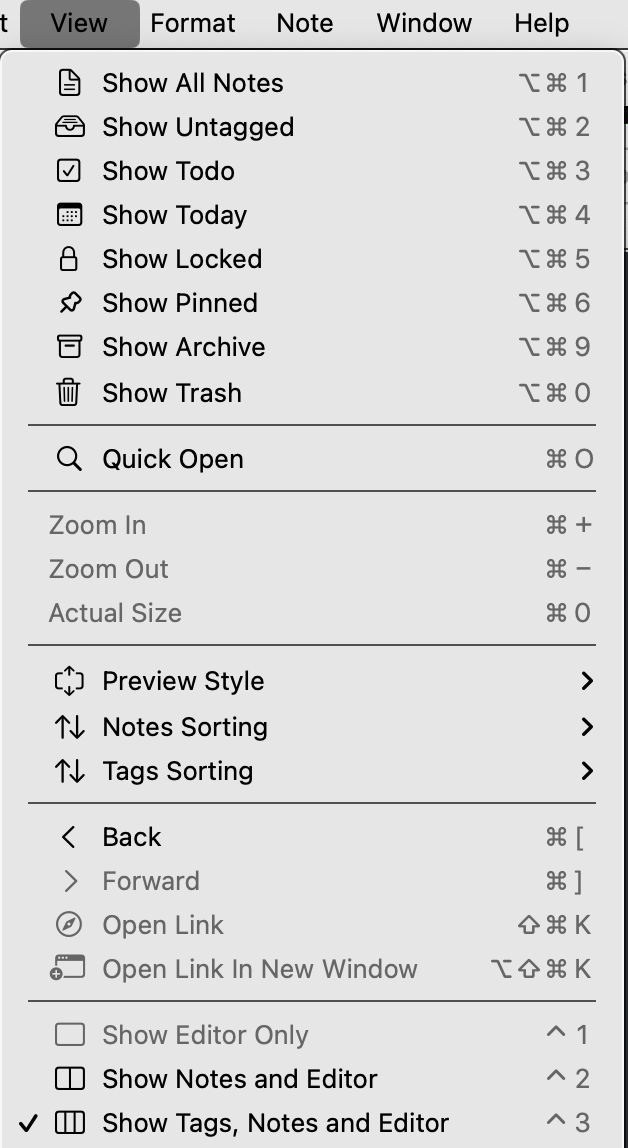
Task: Click the Show Untagged tray icon
Action: coord(69,127)
